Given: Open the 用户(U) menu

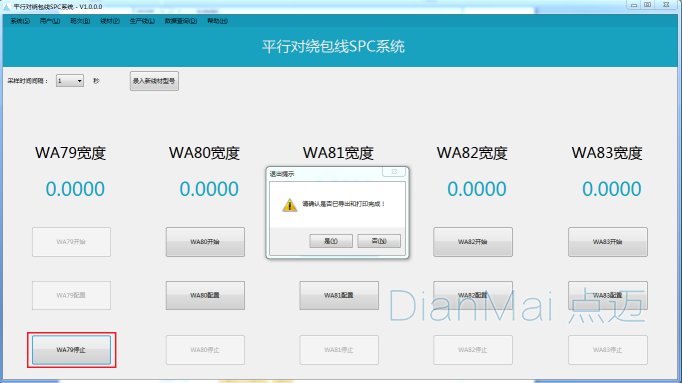Looking at the screenshot, I should click(50, 21).
